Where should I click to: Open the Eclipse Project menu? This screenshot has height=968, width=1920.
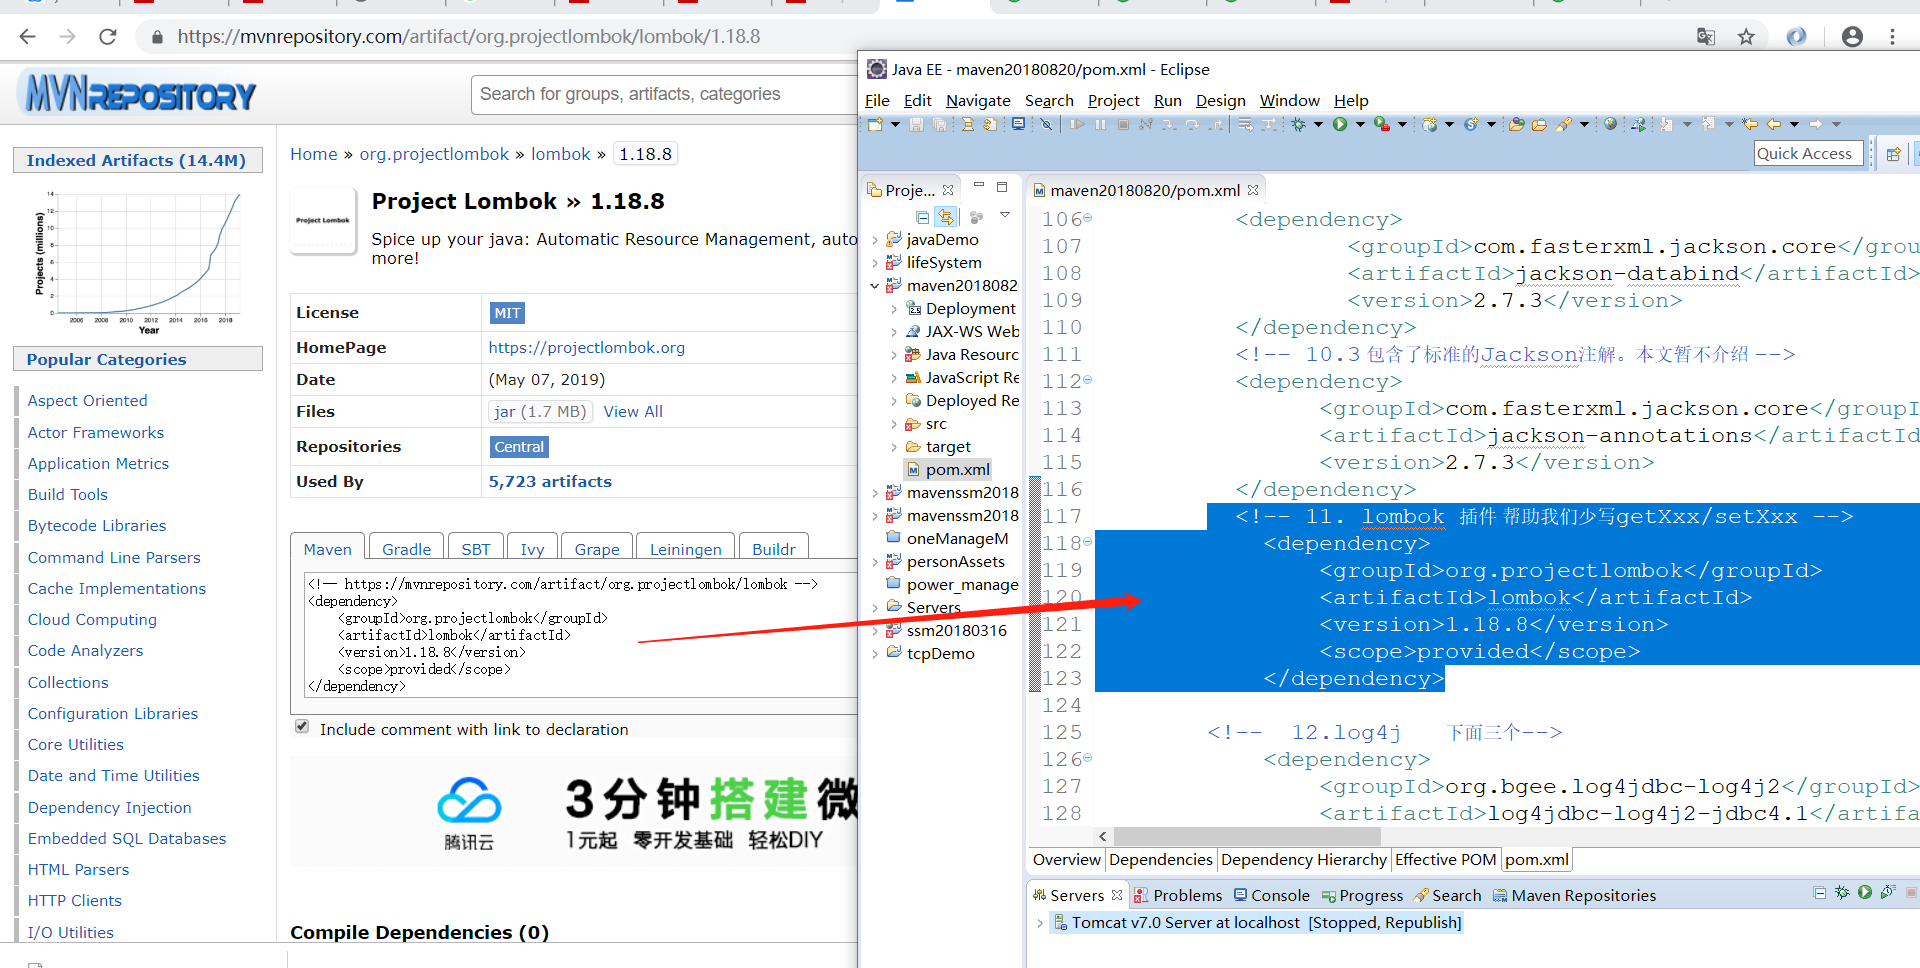click(x=1113, y=100)
